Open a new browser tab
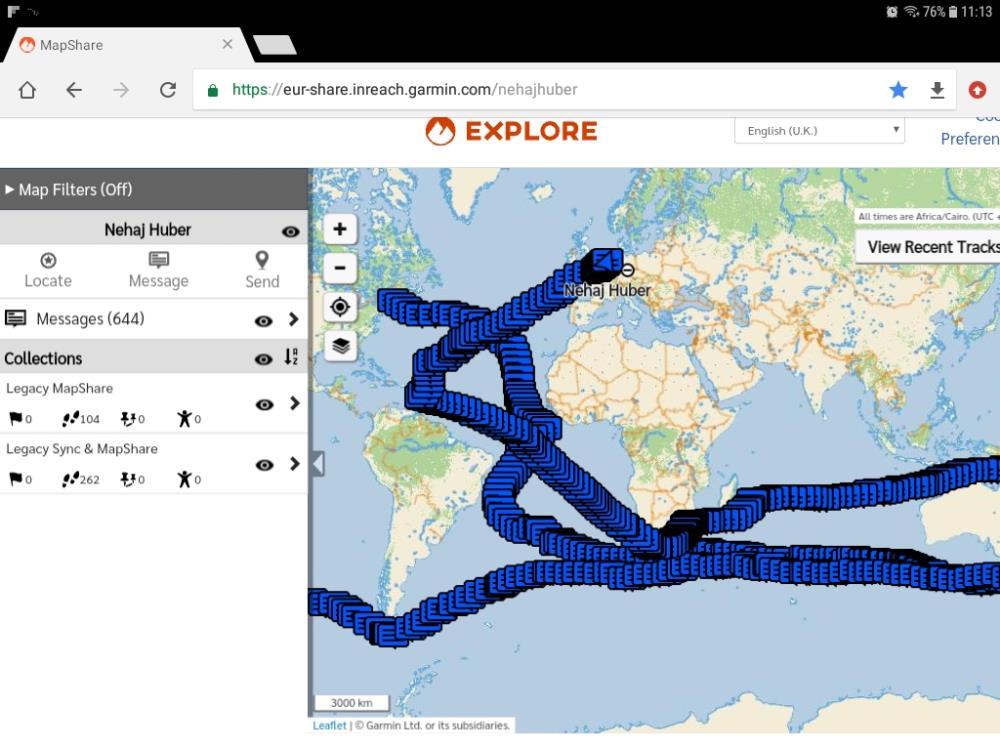 pos(275,45)
